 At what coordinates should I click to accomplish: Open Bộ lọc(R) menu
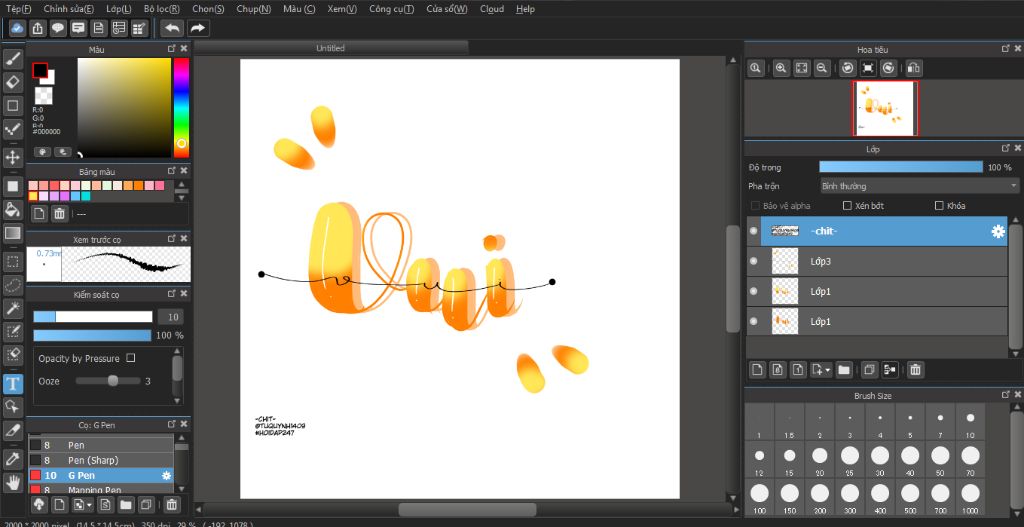(162, 9)
